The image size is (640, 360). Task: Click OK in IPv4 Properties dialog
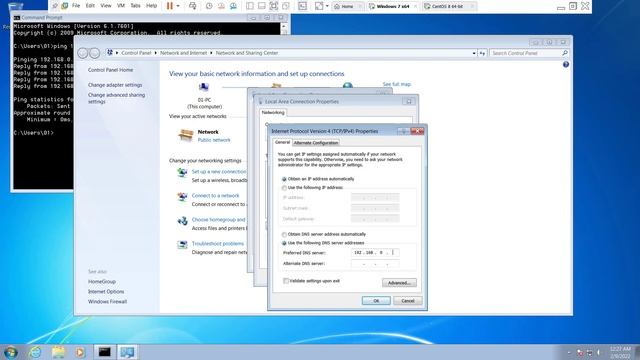pos(376,301)
